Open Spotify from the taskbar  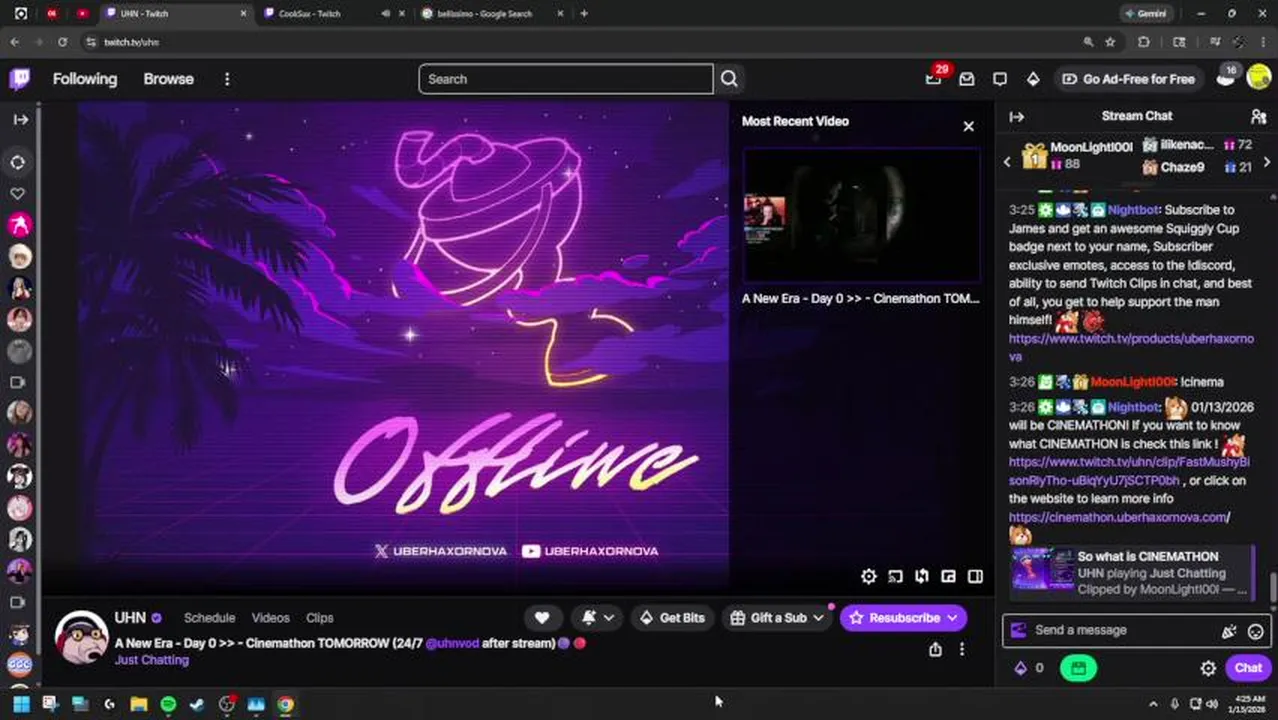[168, 704]
